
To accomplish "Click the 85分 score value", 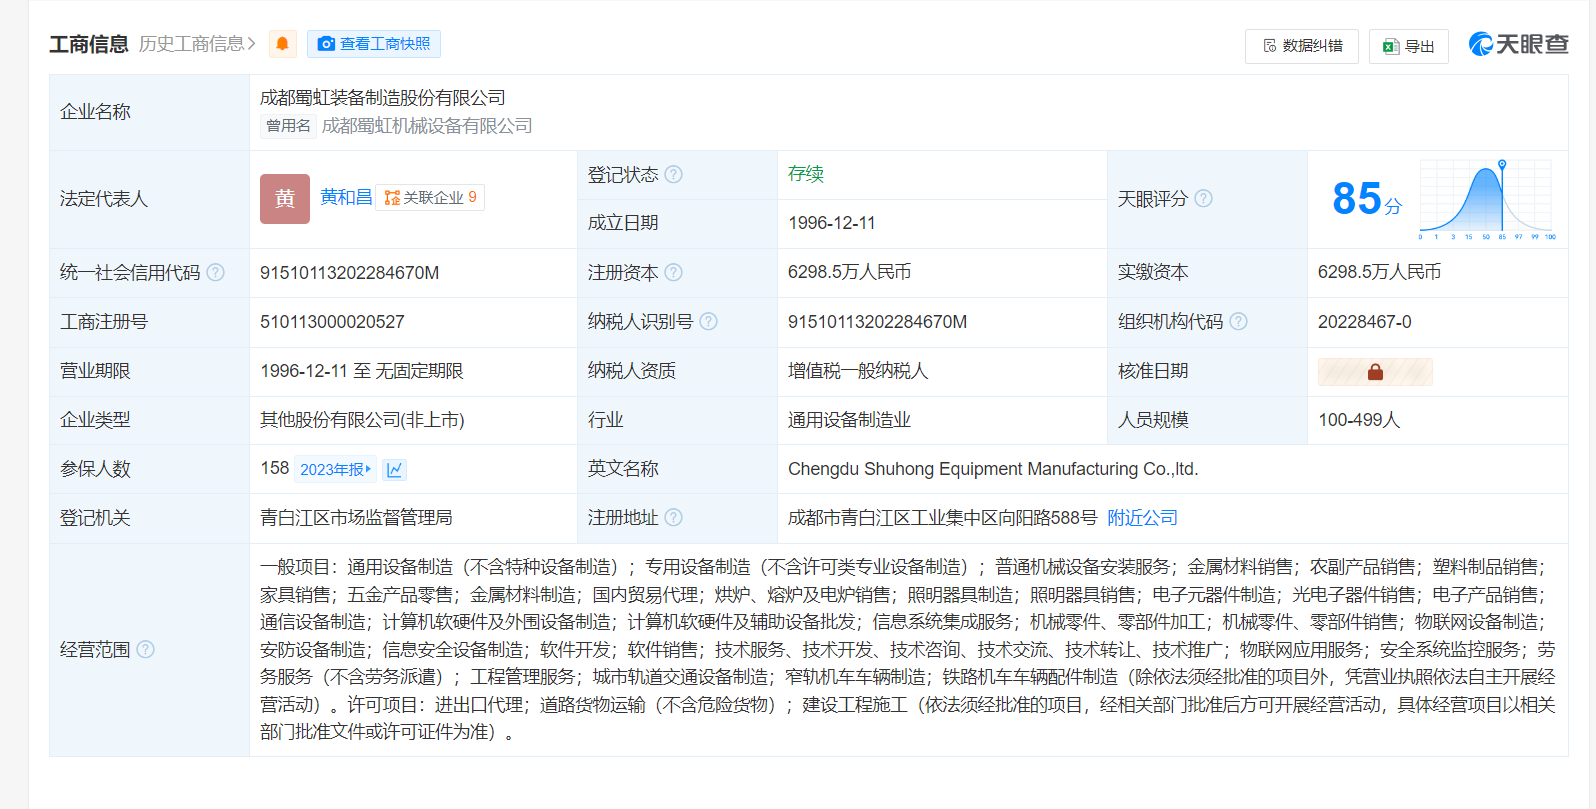I will (x=1367, y=199).
